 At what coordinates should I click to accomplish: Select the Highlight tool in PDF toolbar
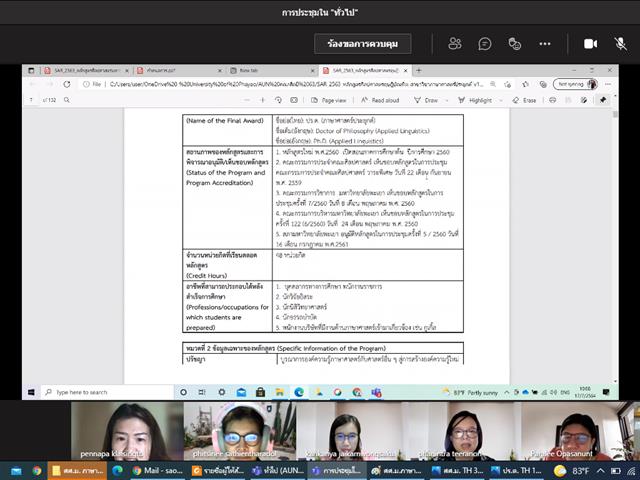click(x=475, y=100)
